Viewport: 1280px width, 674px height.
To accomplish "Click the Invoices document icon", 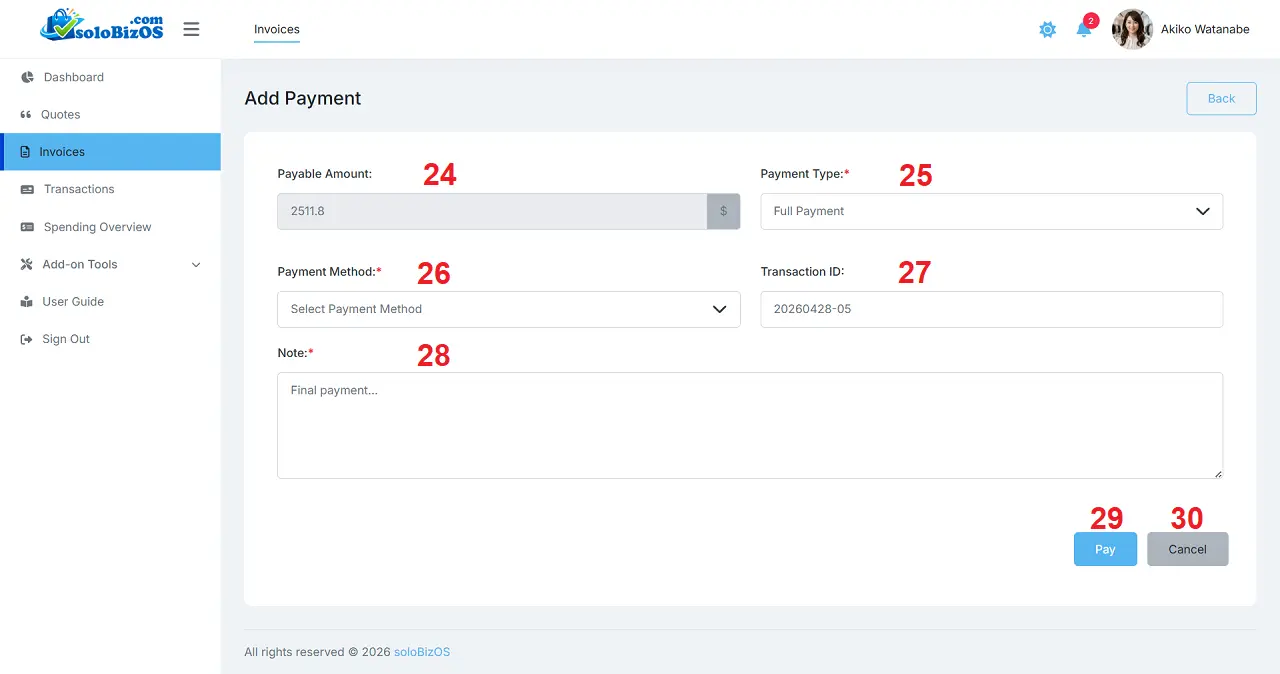I will tap(25, 152).
